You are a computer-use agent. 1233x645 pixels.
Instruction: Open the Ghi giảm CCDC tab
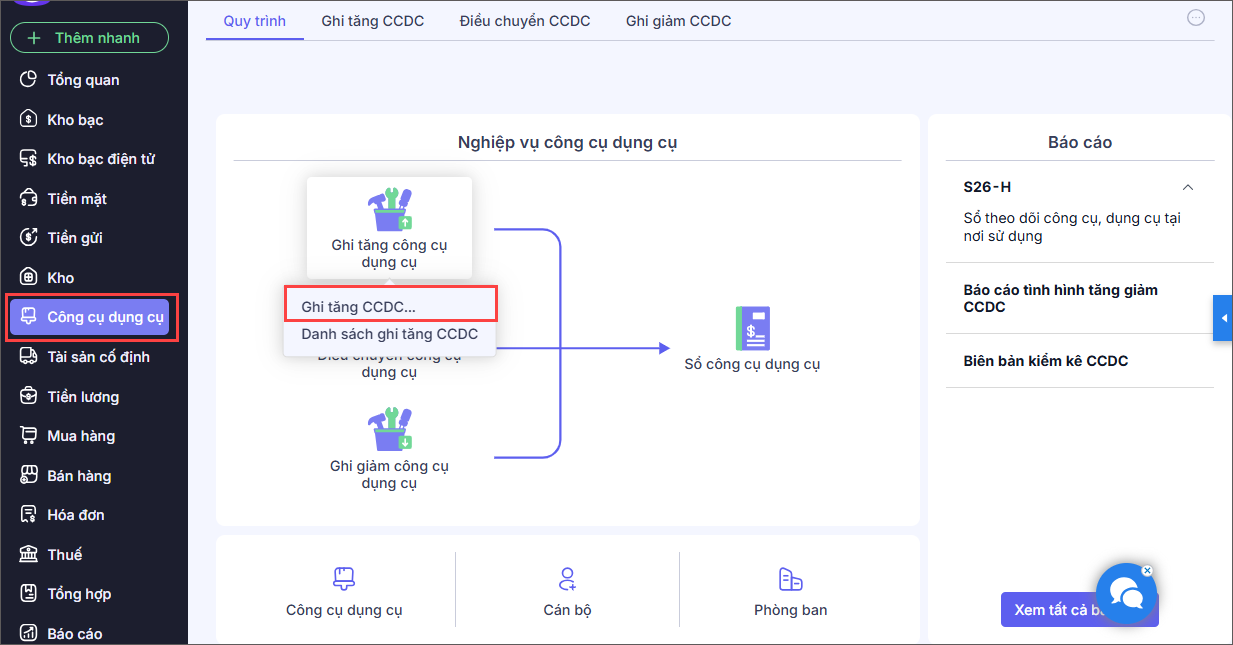tap(678, 21)
